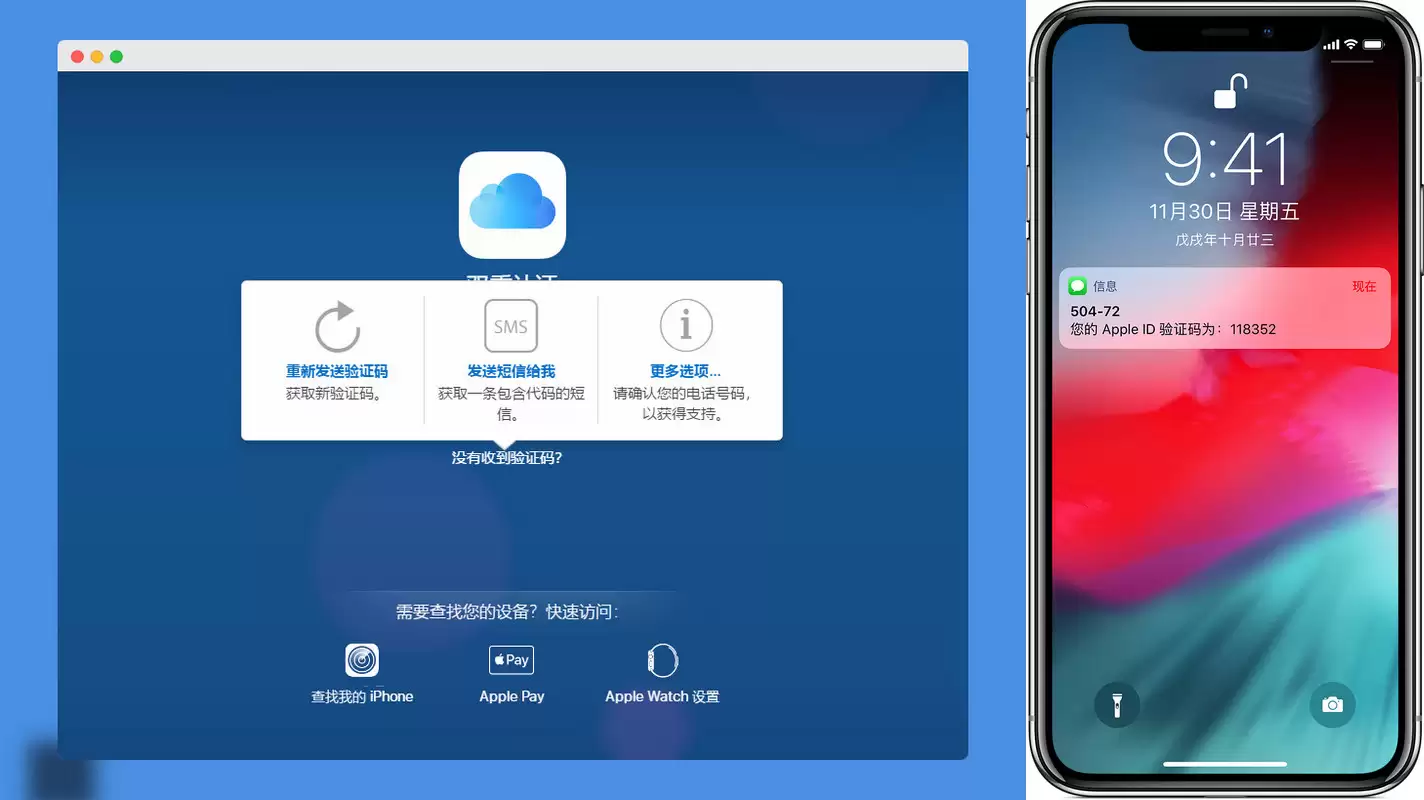Viewport: 1424px width, 800px height.
Task: Click the 需要查找您的设备?快速访问 text
Action: [507, 612]
